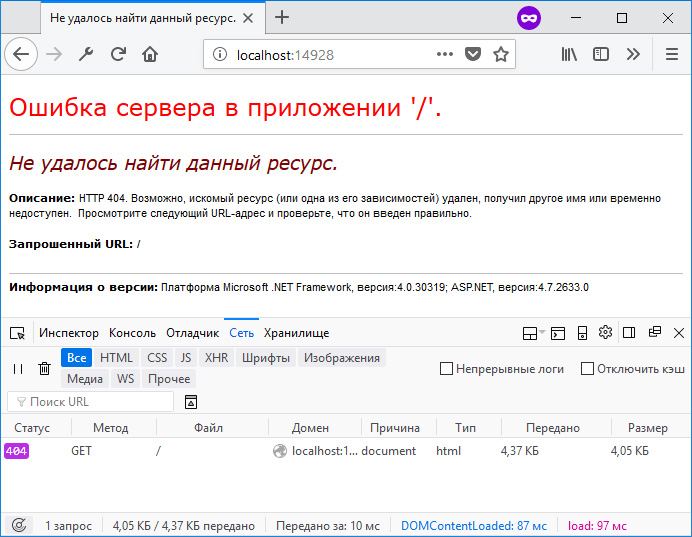Close the 'Не удалось найти данный ресурс' tab
This screenshot has width=692, height=537.
[248, 18]
